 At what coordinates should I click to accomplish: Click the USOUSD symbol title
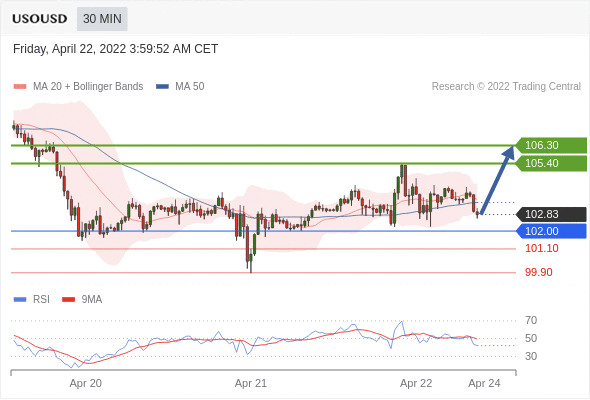coord(40,19)
